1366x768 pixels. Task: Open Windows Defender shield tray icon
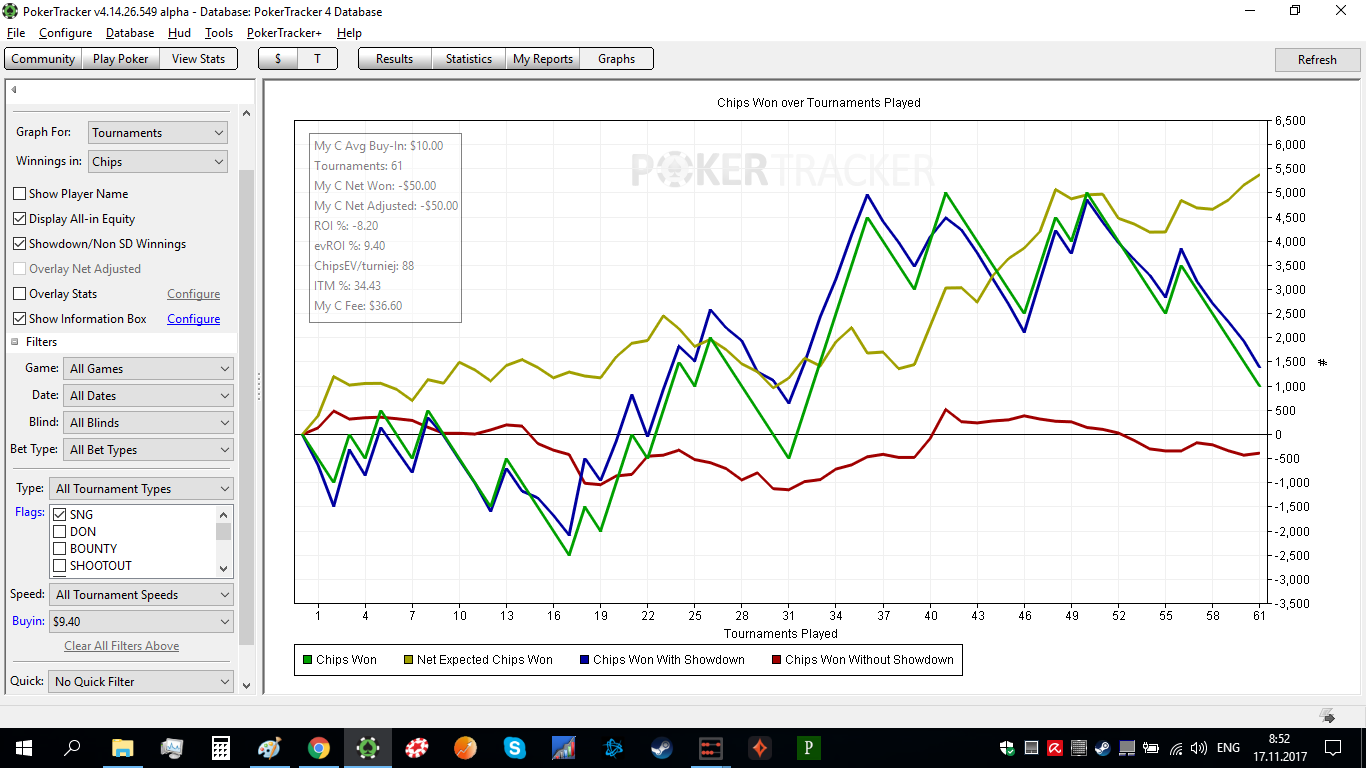(x=1007, y=748)
